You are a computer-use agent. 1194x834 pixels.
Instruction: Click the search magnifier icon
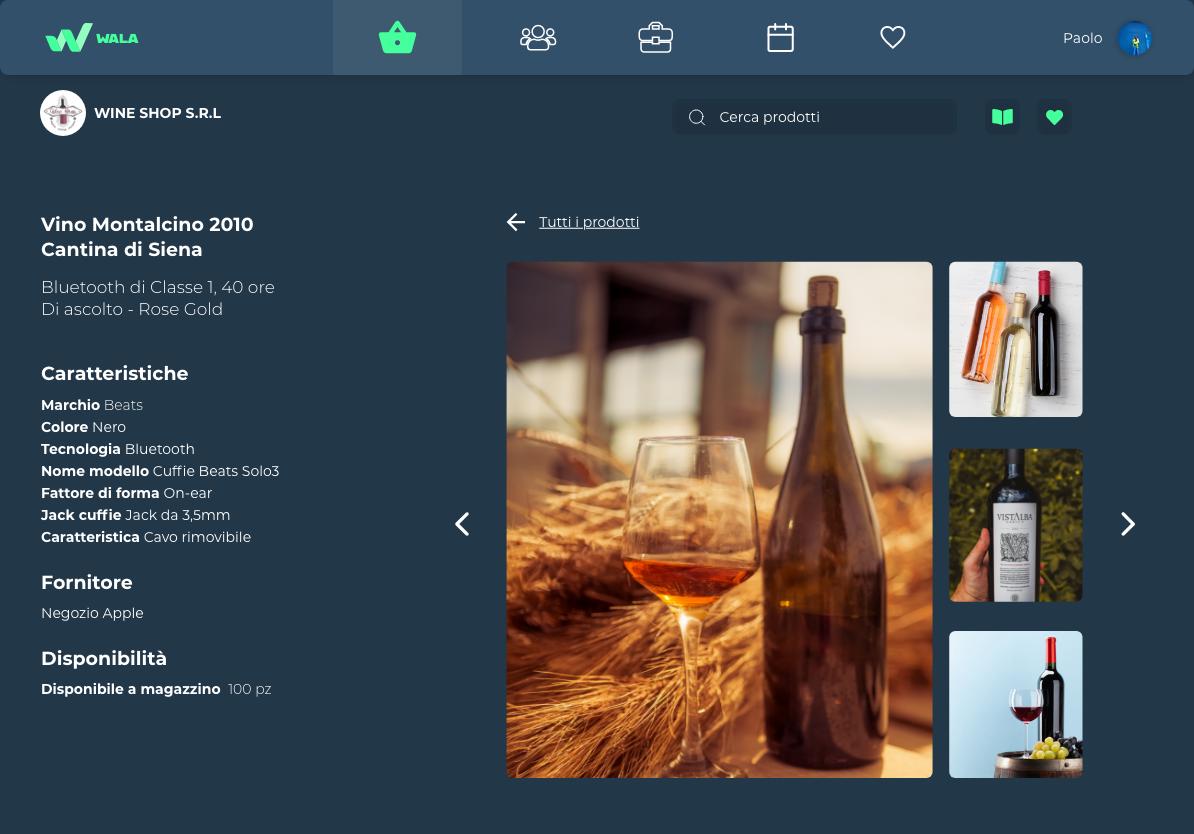point(696,117)
